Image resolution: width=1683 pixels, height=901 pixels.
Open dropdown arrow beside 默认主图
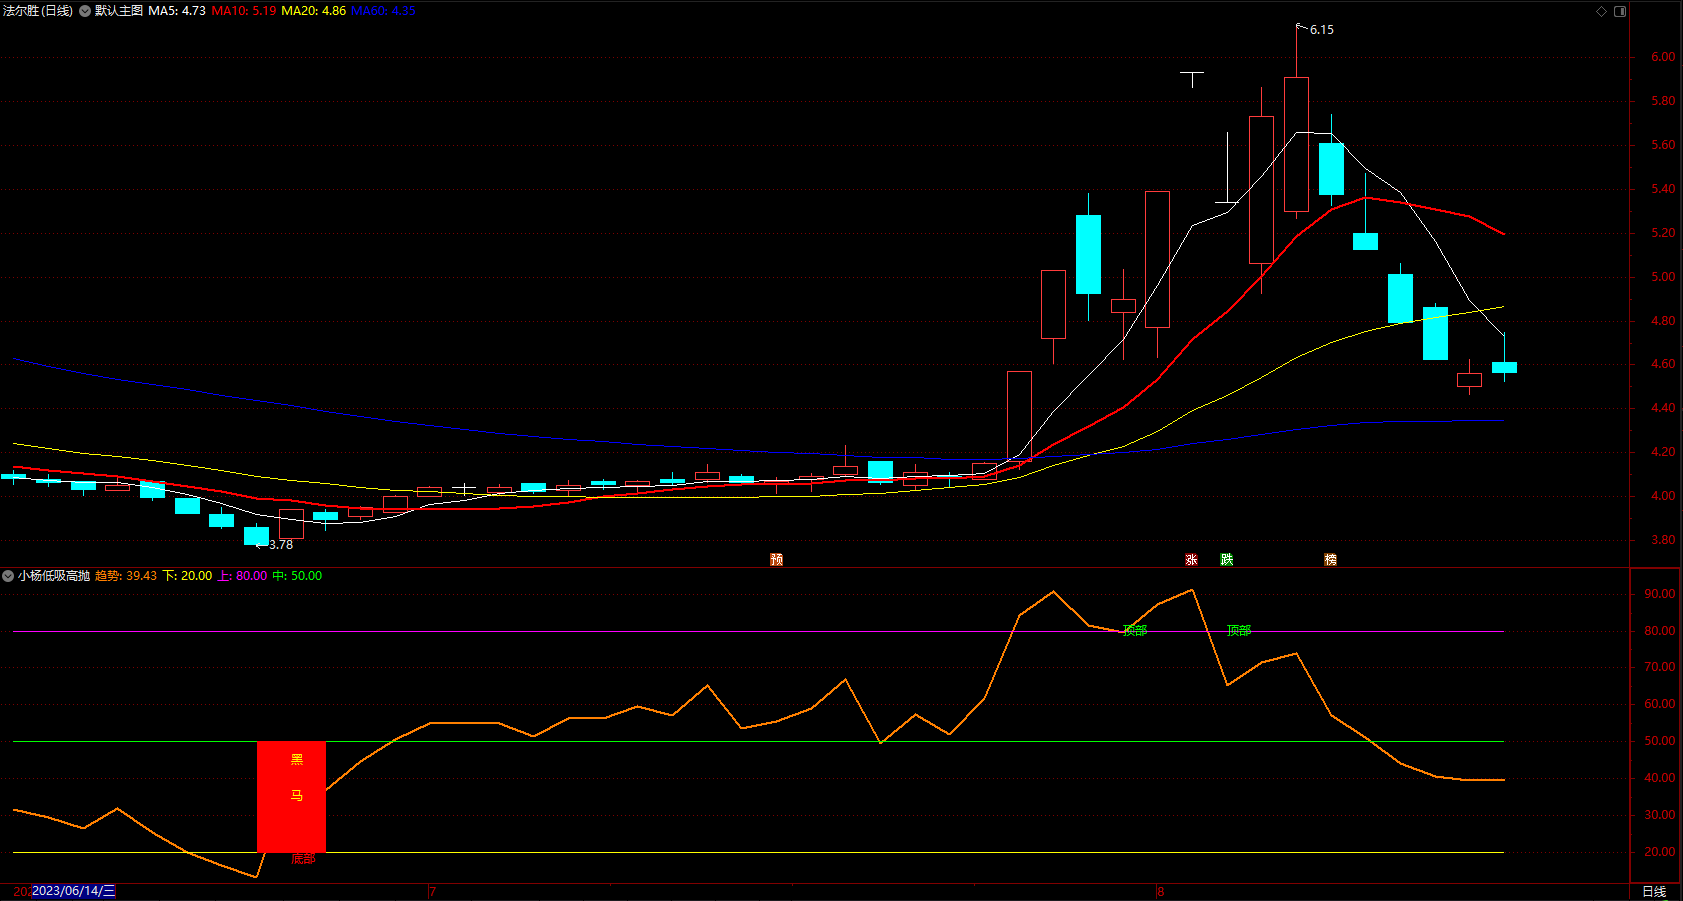coord(85,11)
